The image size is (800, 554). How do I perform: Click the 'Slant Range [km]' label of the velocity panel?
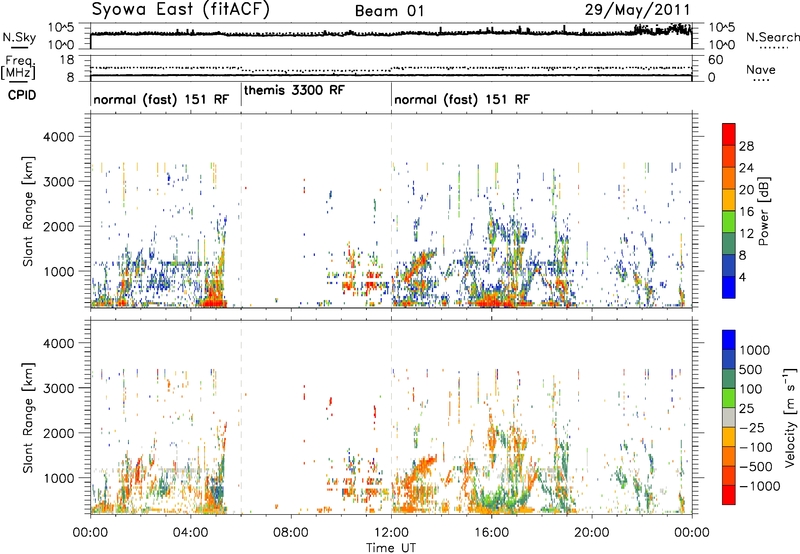(x=28, y=417)
